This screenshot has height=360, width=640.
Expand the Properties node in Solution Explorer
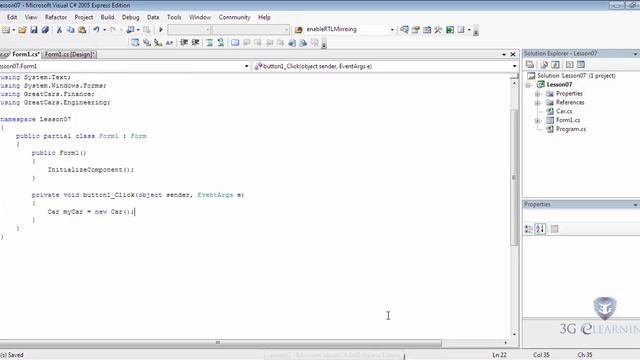coord(538,94)
